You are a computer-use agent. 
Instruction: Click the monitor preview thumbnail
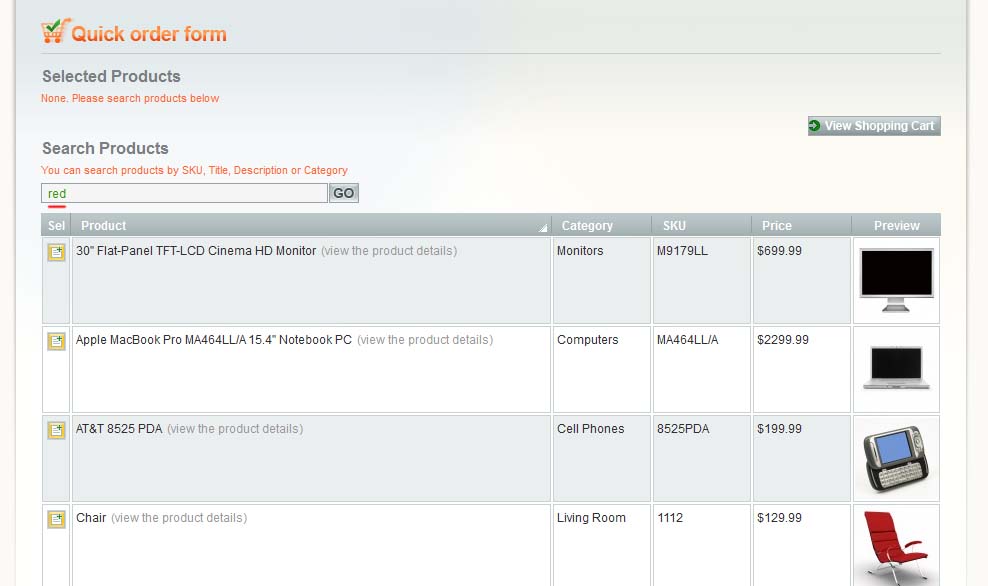pos(896,280)
